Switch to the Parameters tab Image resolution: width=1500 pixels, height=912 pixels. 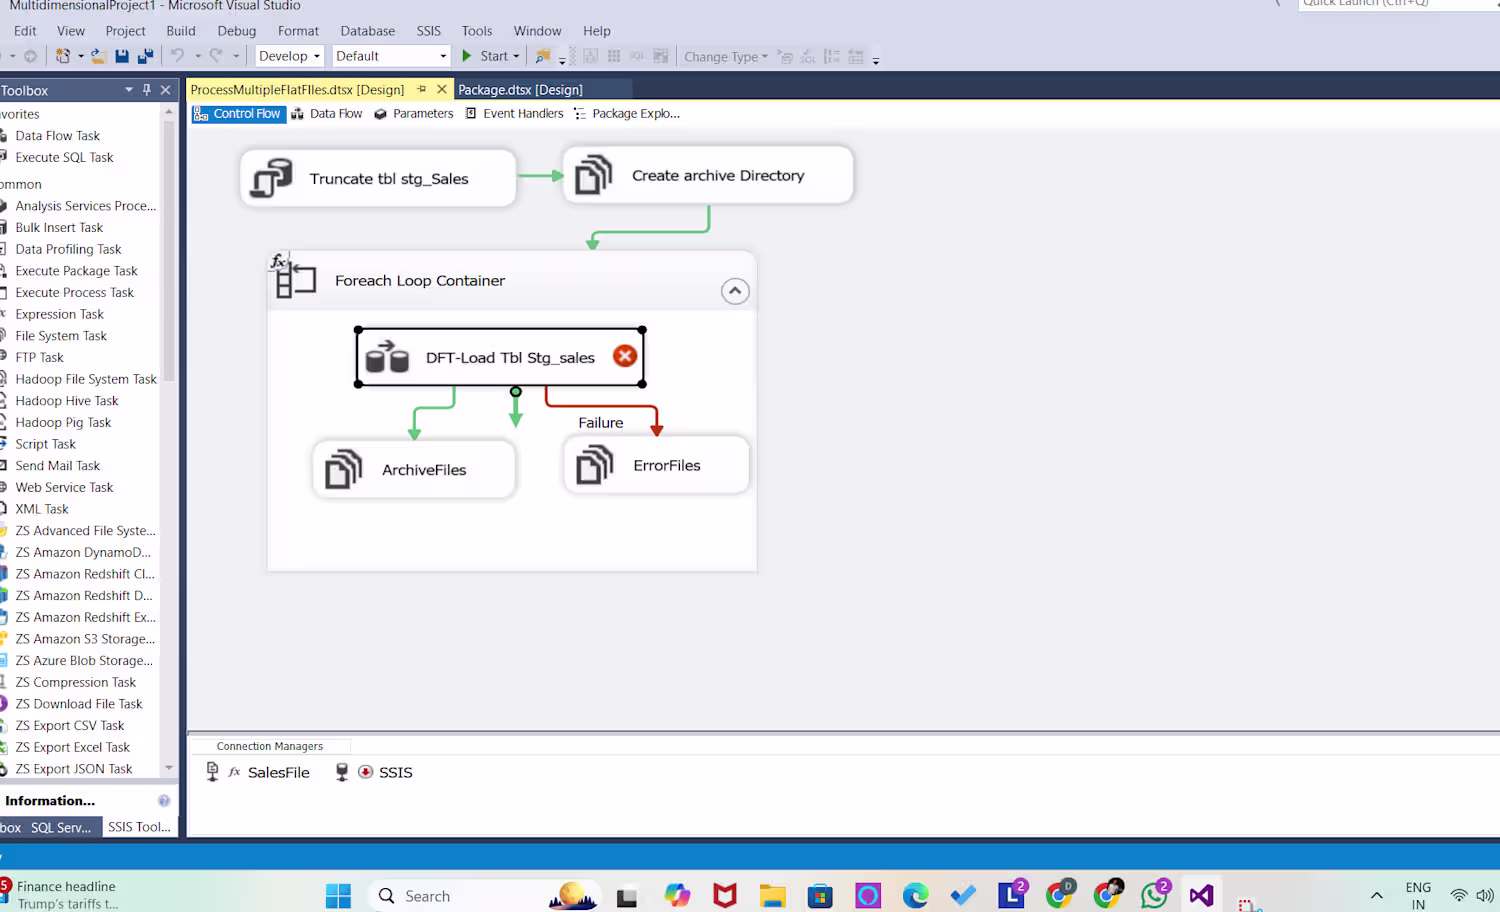point(414,114)
